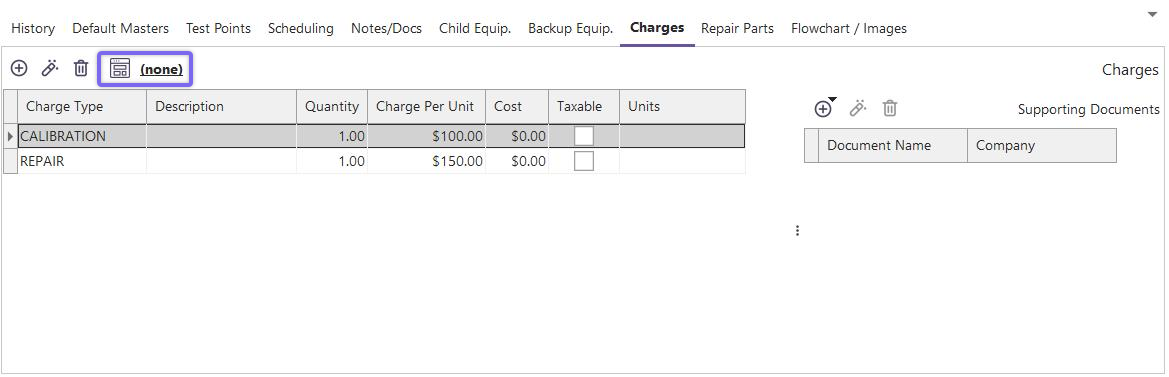This screenshot has height=377, width=1169.
Task: Delete the selected charge with trash icon
Action: (x=81, y=69)
